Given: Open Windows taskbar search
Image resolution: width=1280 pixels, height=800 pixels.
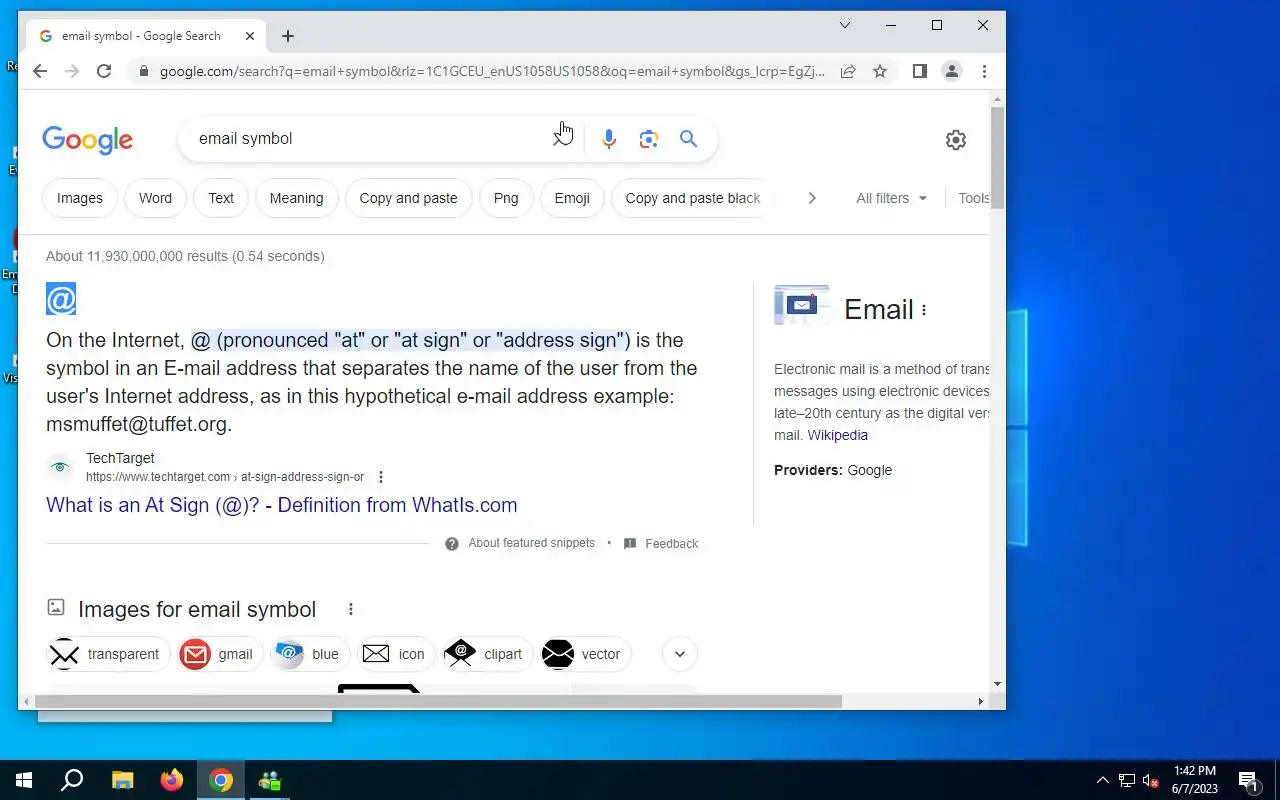Looking at the screenshot, I should (72, 780).
